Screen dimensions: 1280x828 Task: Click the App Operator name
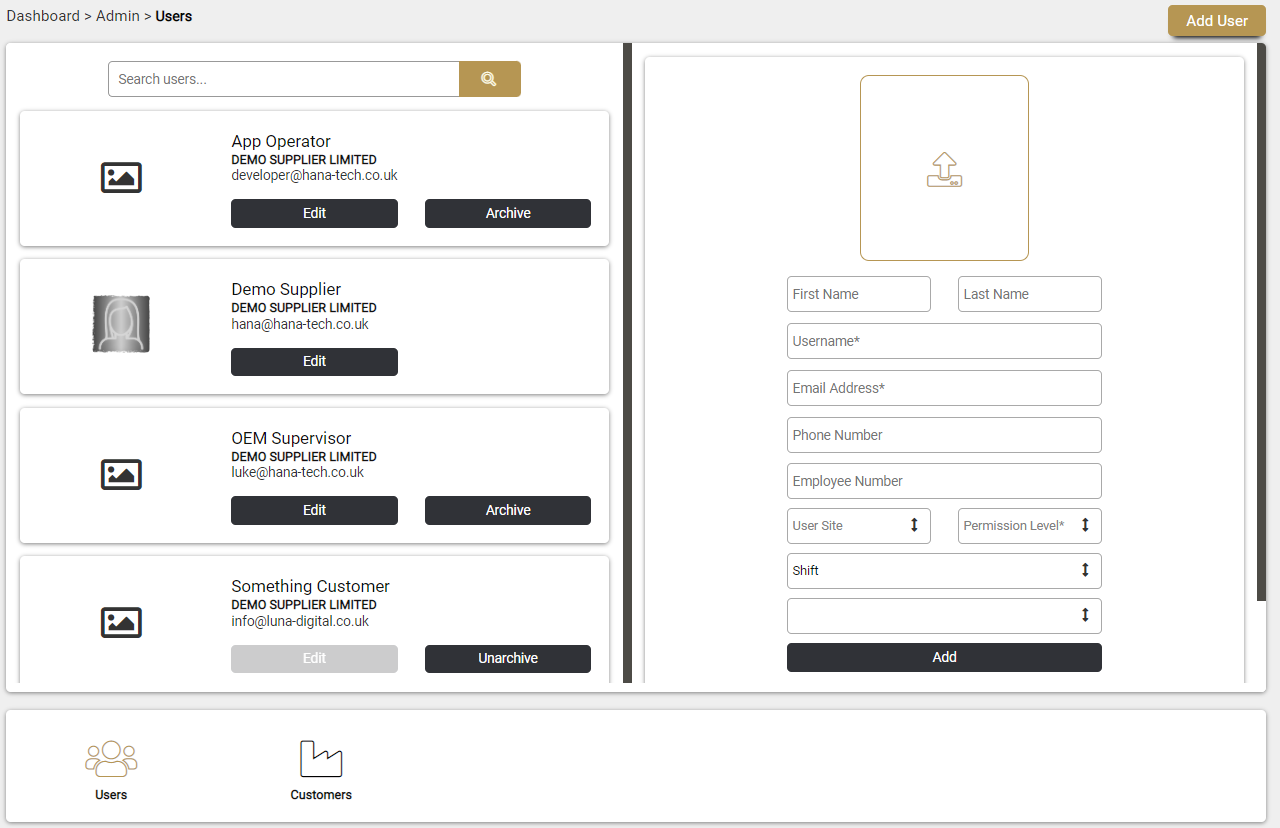(x=281, y=141)
